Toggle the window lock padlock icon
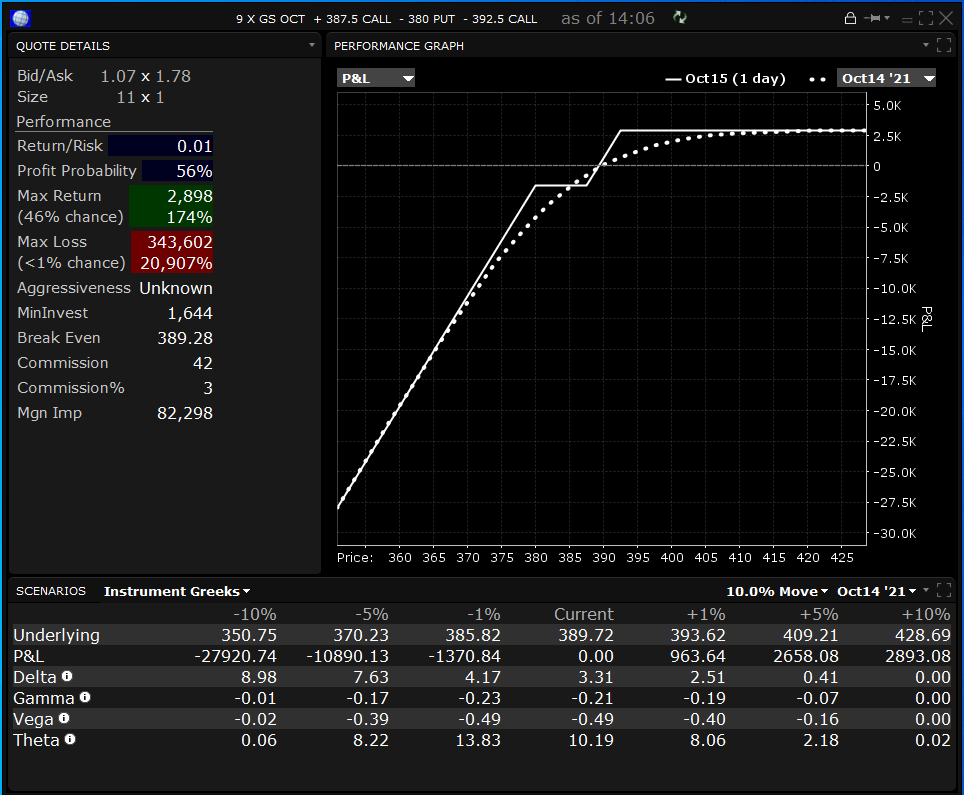 click(850, 18)
